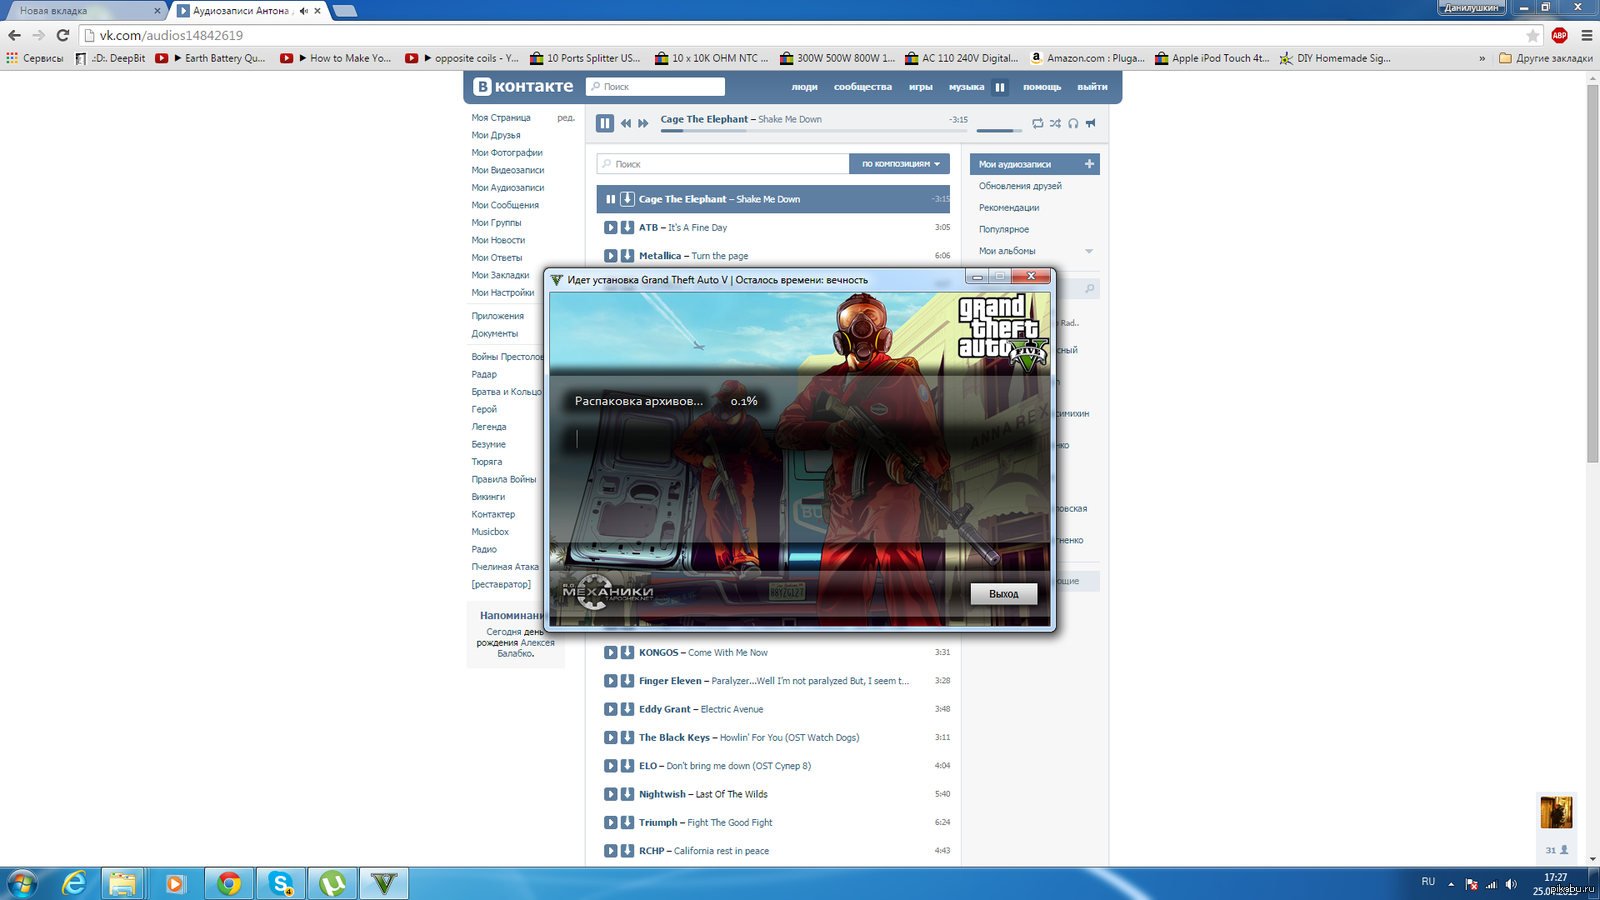Play The Black Keys – Howlin' For You
The width and height of the screenshot is (1600, 900).
[x=611, y=738]
